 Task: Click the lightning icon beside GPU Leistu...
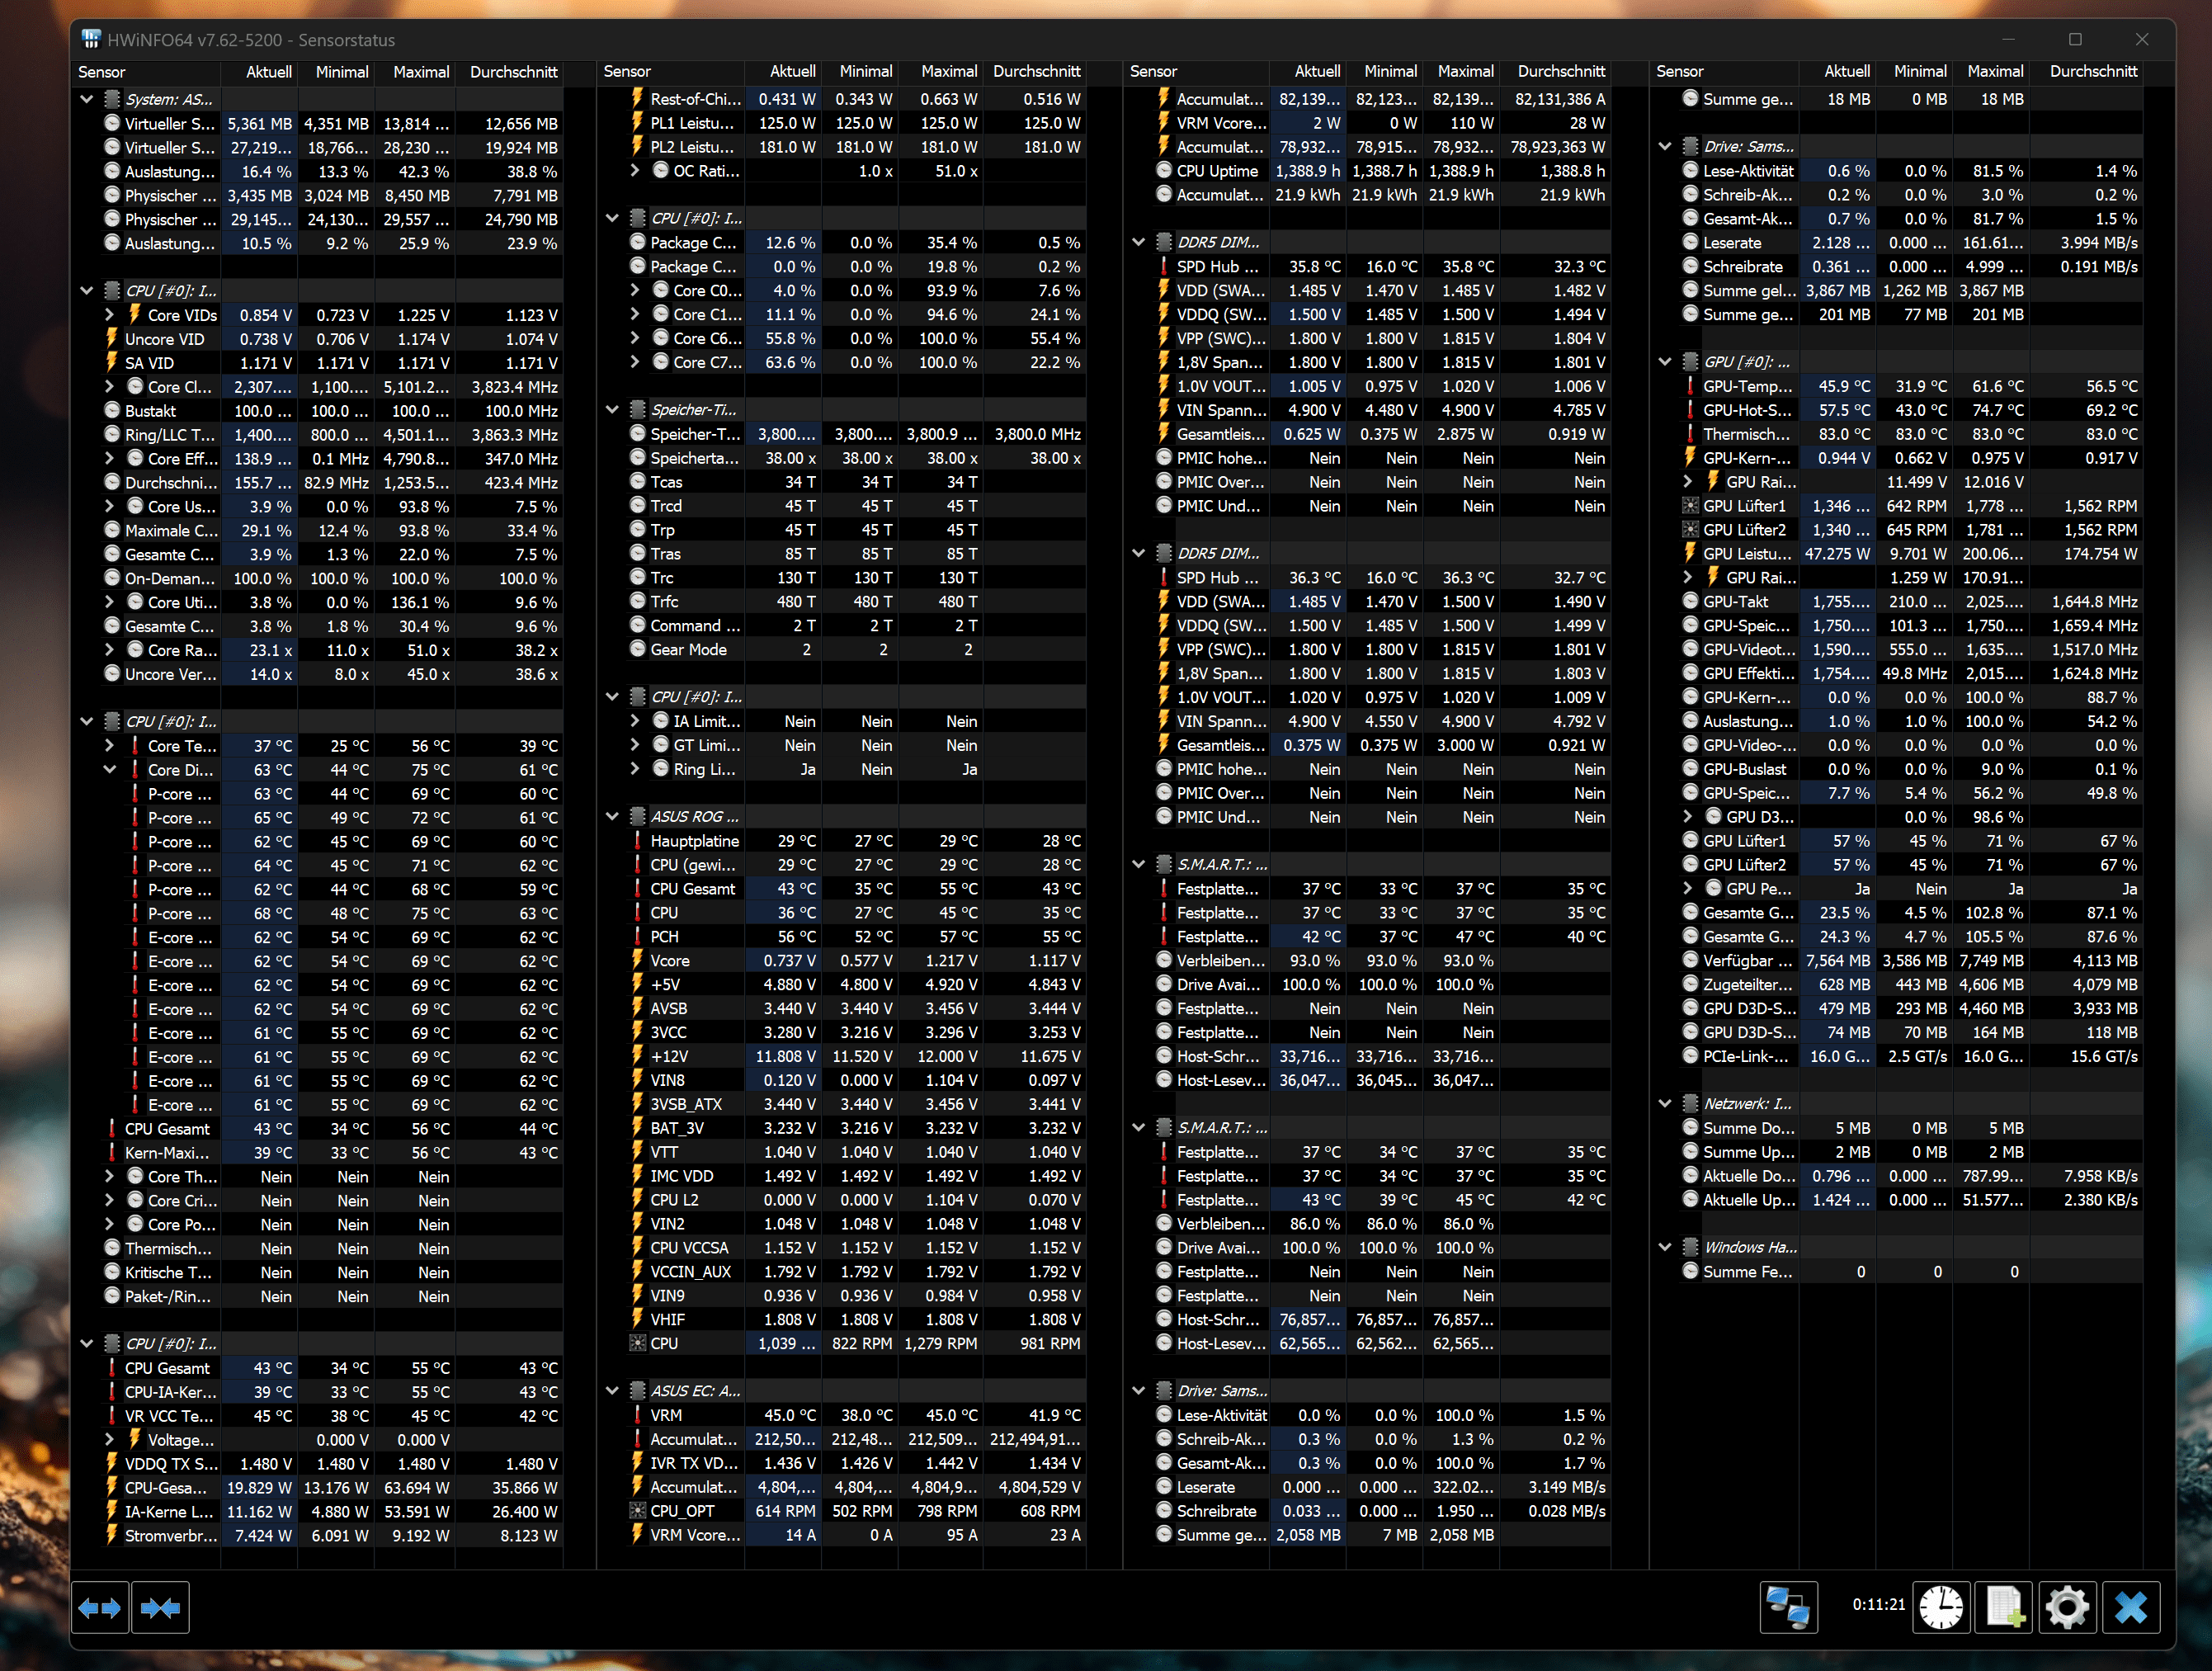tap(1690, 553)
